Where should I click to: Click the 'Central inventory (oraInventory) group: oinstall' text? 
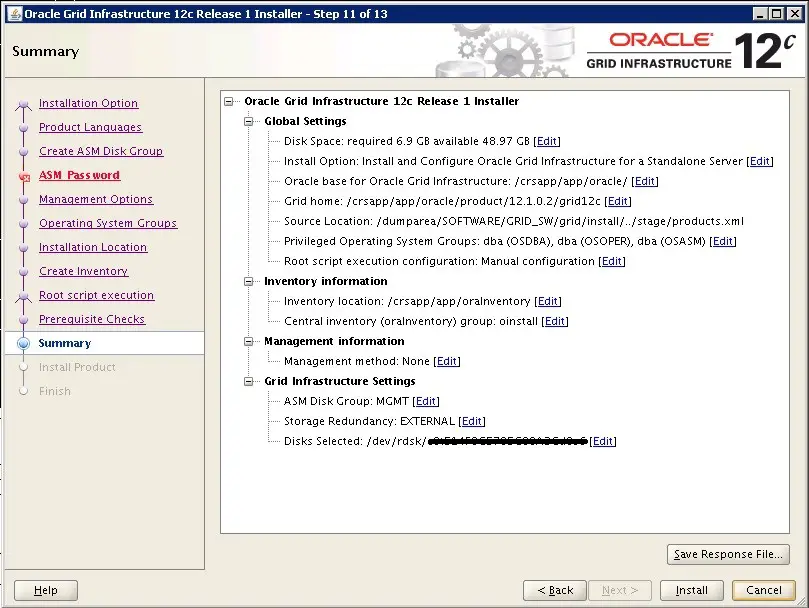point(411,322)
